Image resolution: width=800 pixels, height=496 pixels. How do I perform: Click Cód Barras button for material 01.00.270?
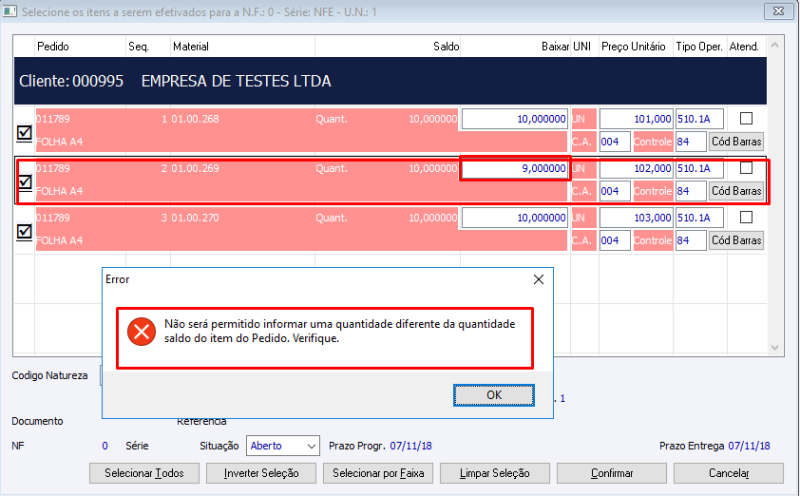[736, 240]
